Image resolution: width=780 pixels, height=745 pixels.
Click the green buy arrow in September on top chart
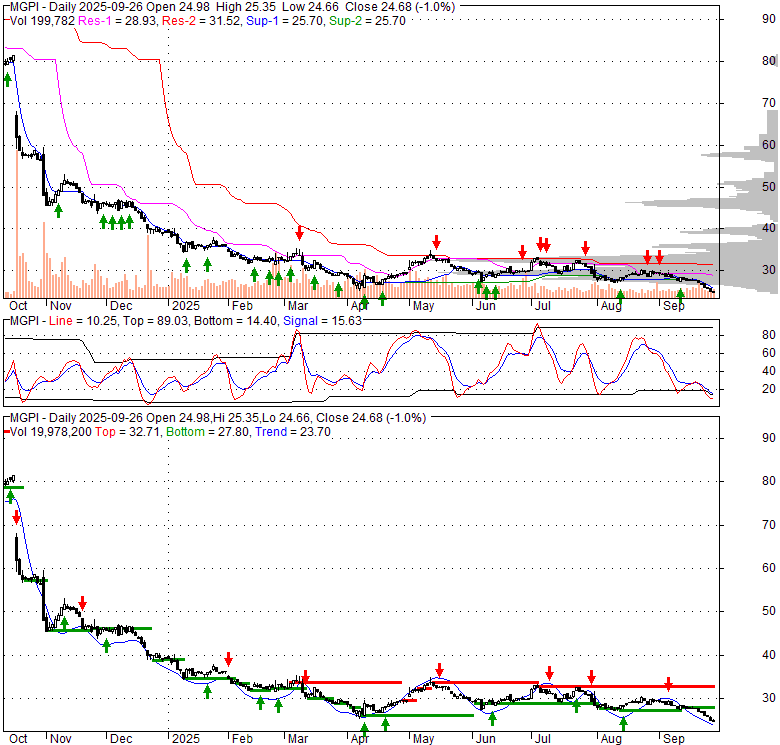click(x=681, y=294)
